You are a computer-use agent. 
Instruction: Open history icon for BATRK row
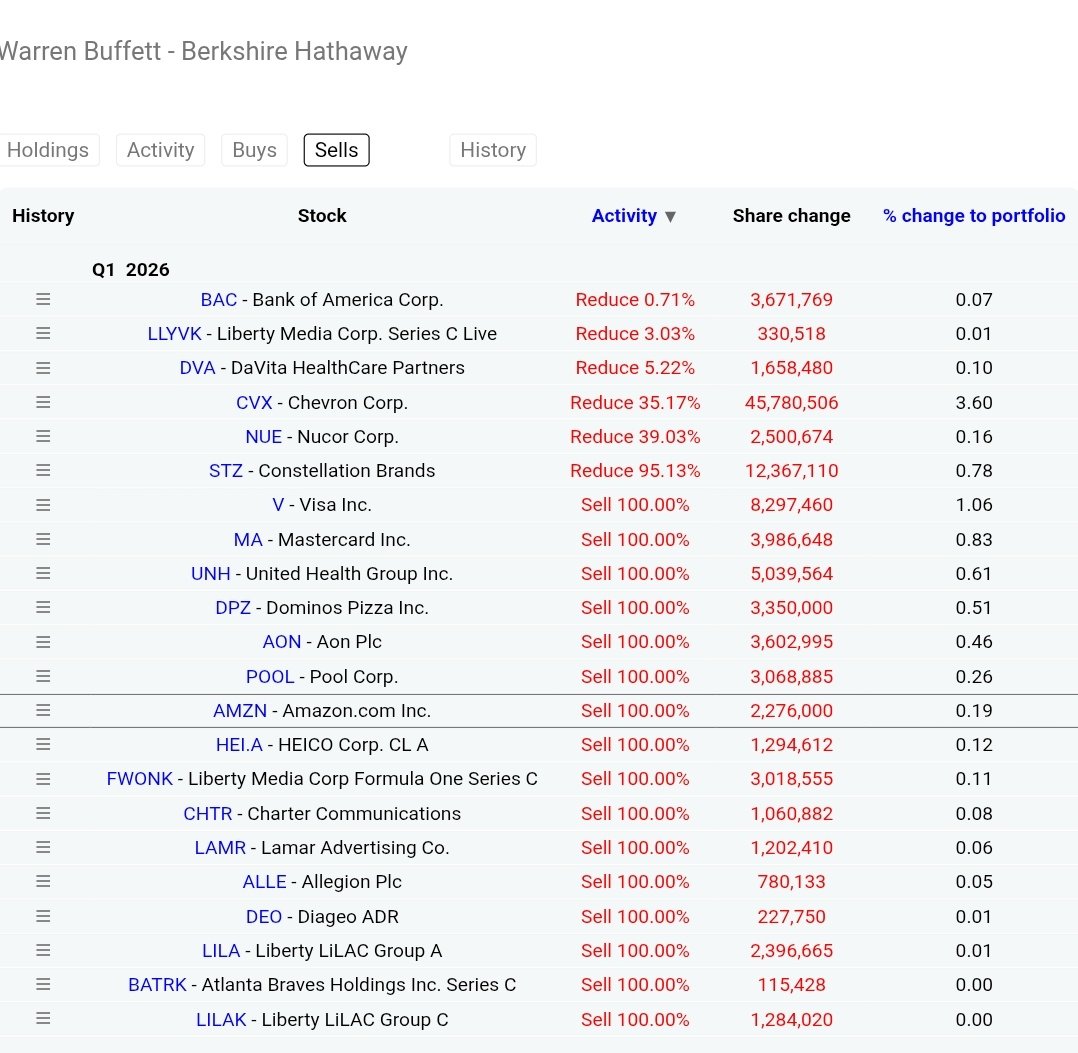coord(43,984)
